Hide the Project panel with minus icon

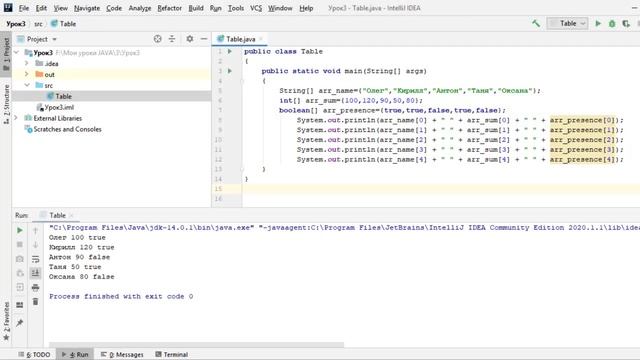204,39
